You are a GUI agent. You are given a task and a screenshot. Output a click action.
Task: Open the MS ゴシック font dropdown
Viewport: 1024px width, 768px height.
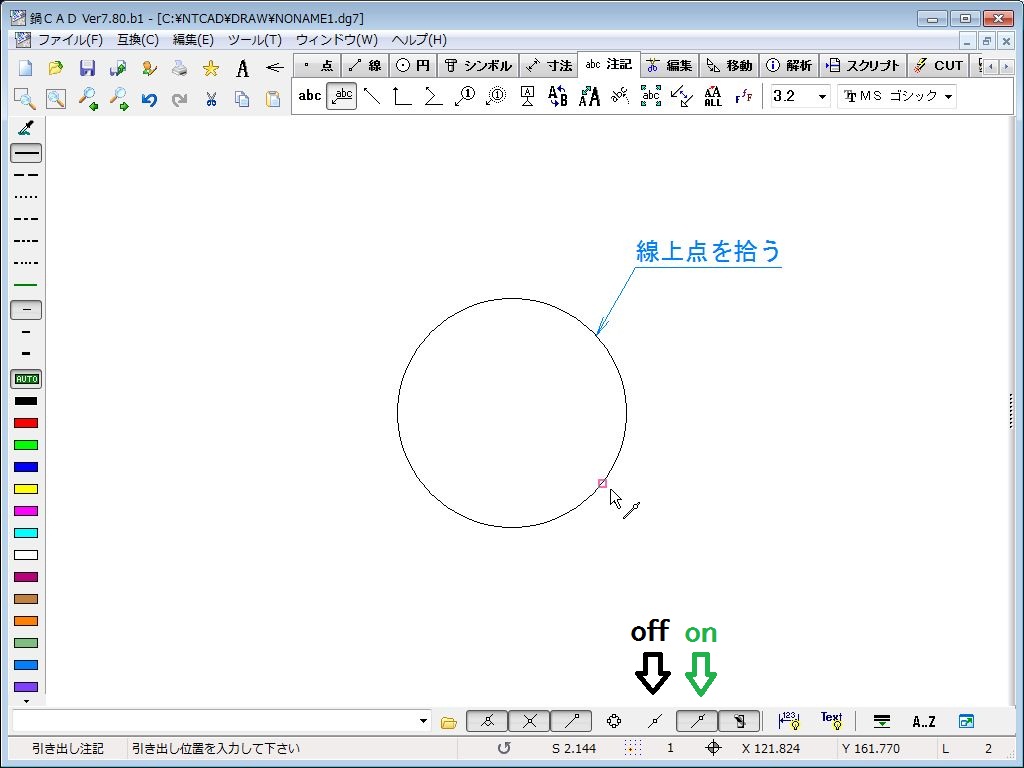pyautogui.click(x=947, y=96)
